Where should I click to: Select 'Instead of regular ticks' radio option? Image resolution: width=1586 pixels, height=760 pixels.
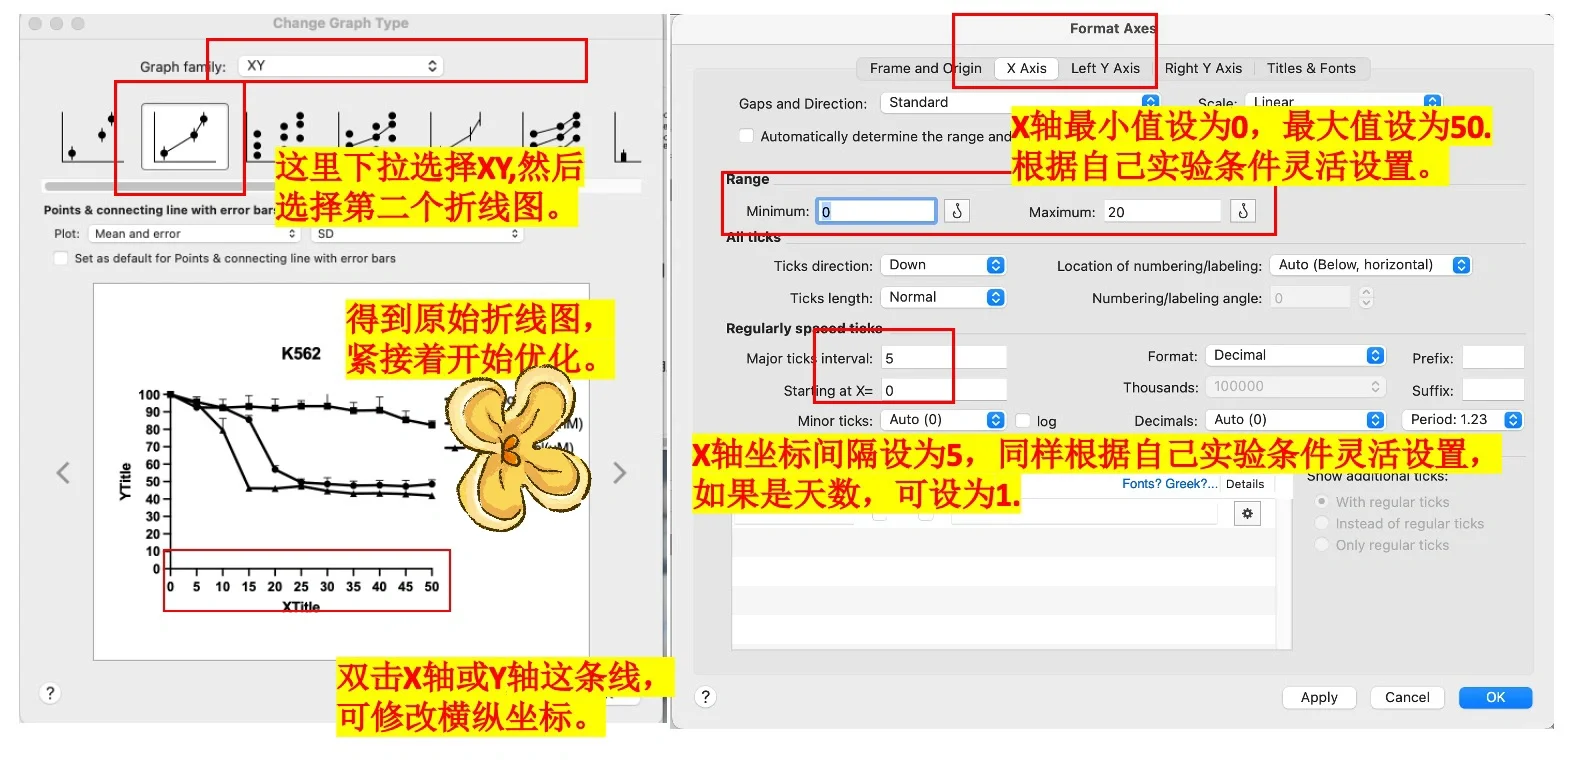1322,523
